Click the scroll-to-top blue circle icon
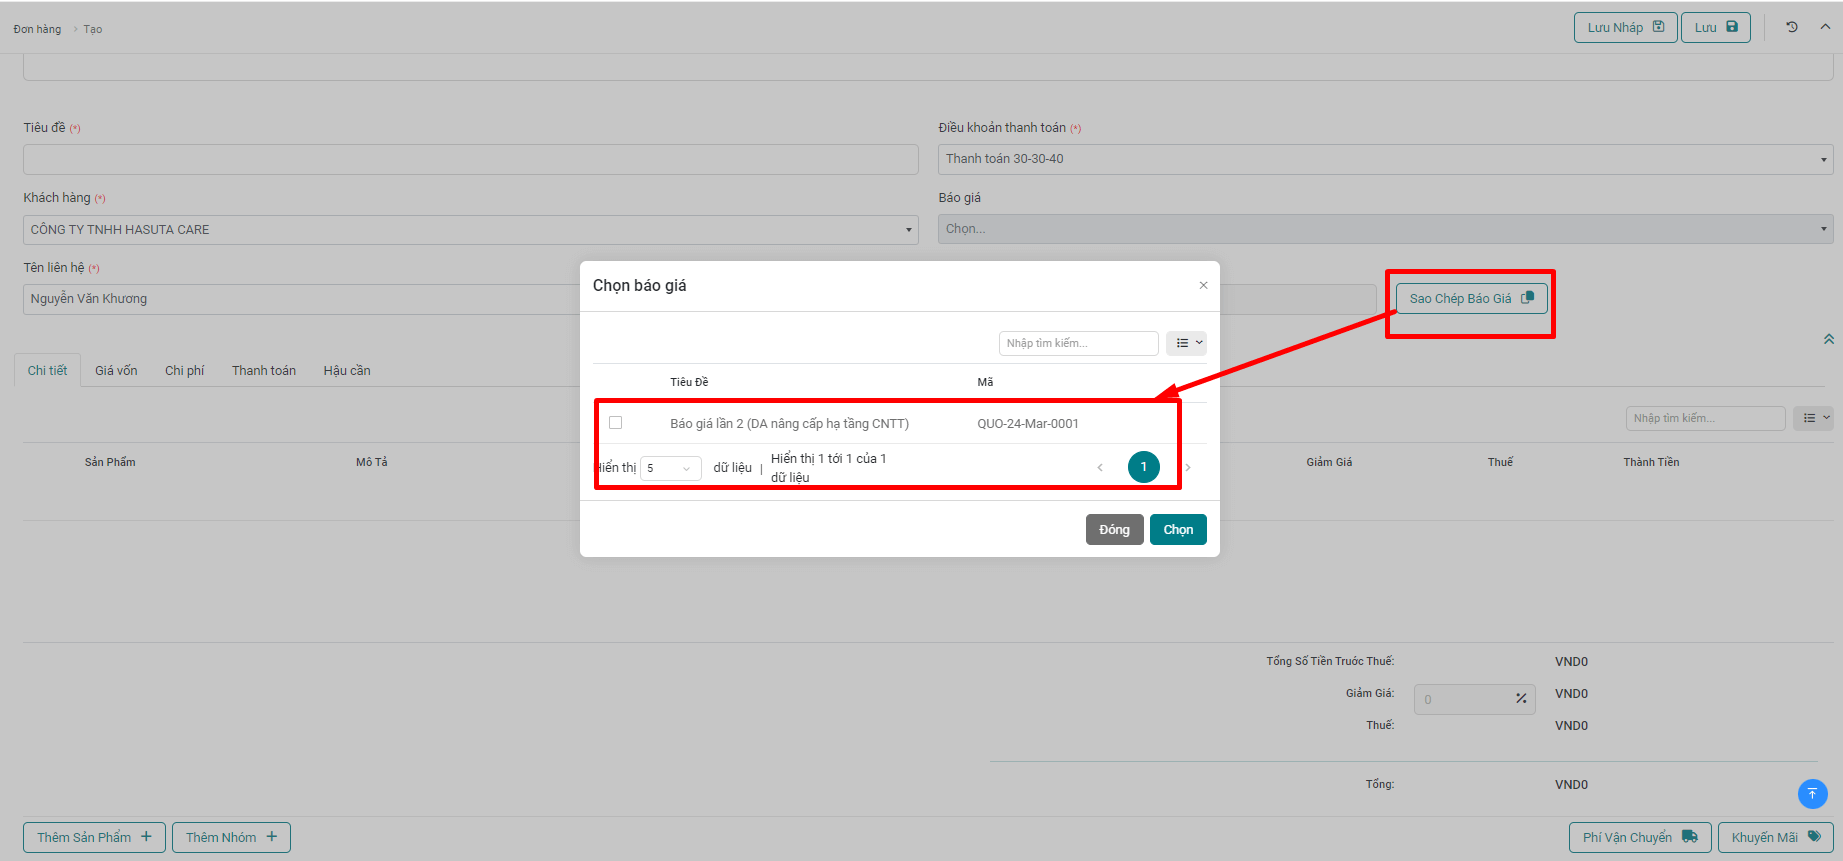 pyautogui.click(x=1812, y=794)
